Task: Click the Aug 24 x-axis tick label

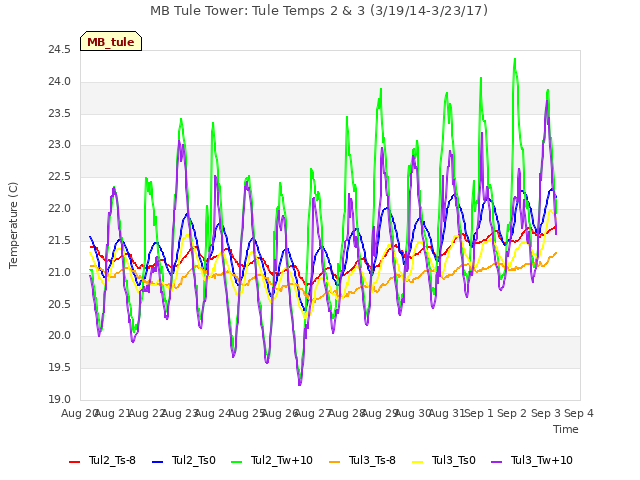Action: [x=213, y=413]
